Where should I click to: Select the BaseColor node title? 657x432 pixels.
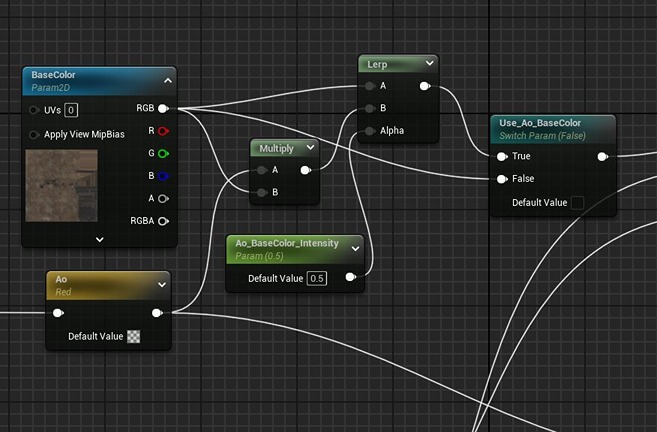pos(53,75)
